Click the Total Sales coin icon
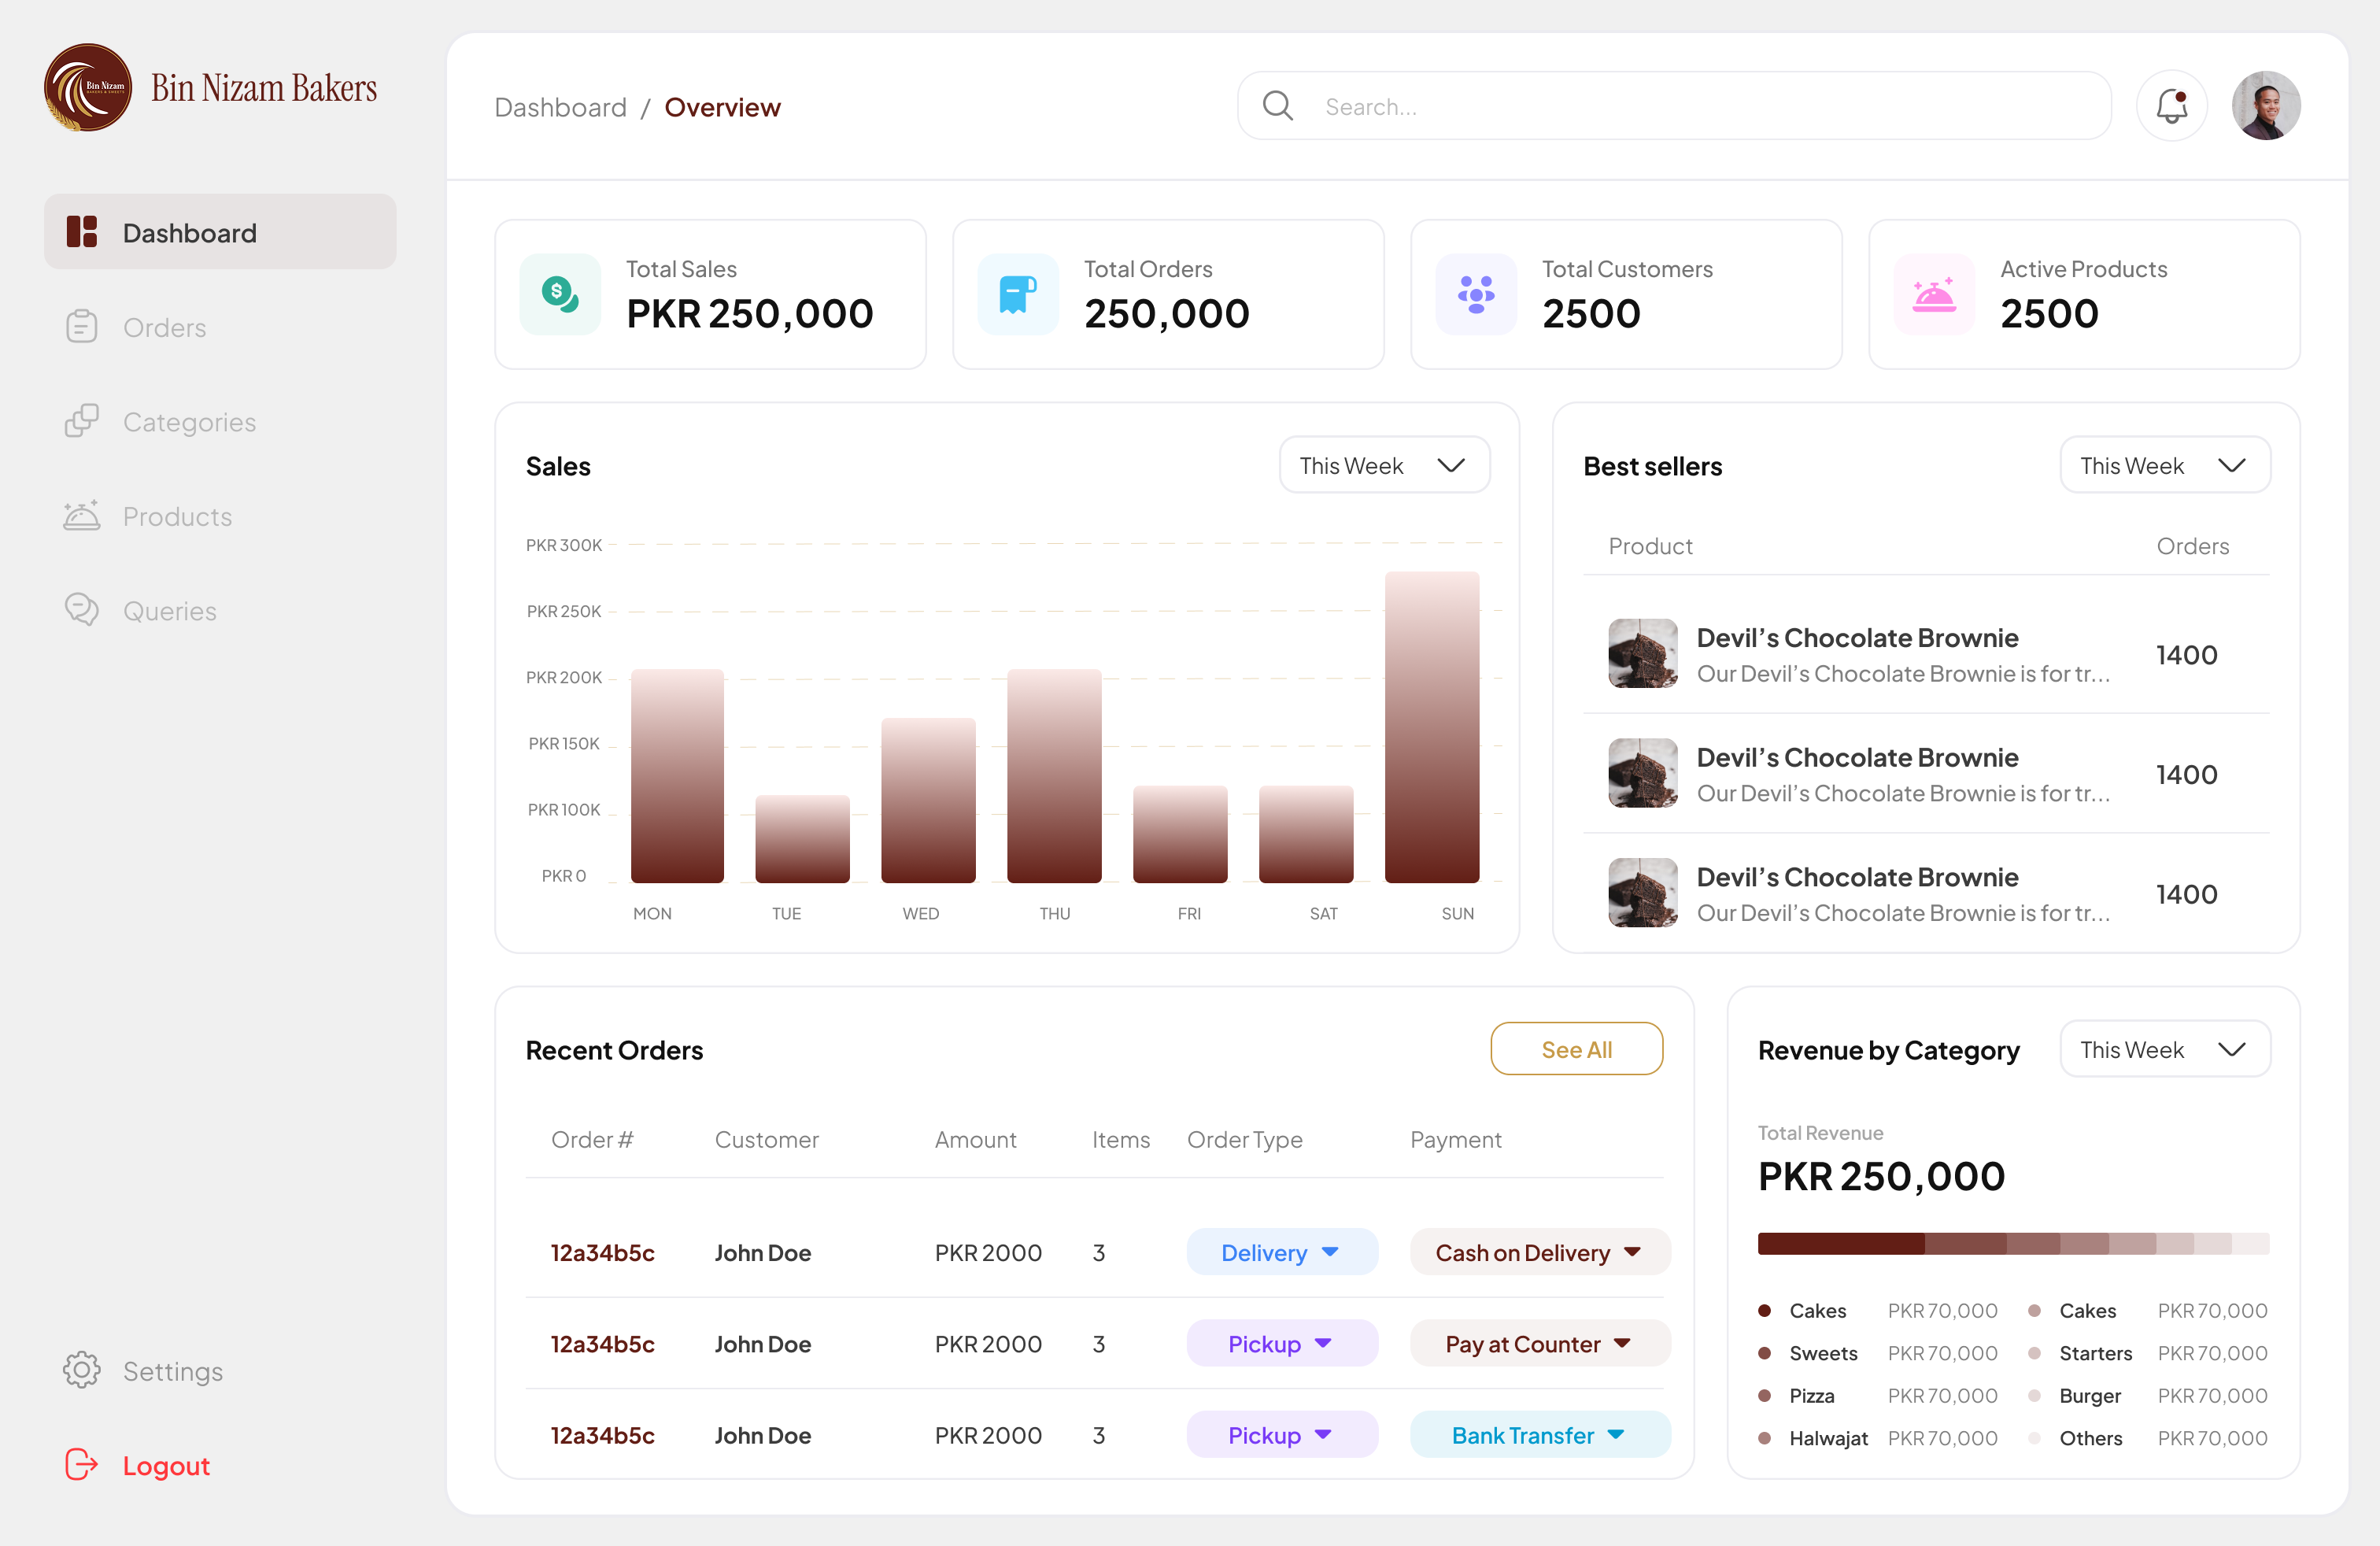Image resolution: width=2380 pixels, height=1546 pixels. click(x=560, y=294)
